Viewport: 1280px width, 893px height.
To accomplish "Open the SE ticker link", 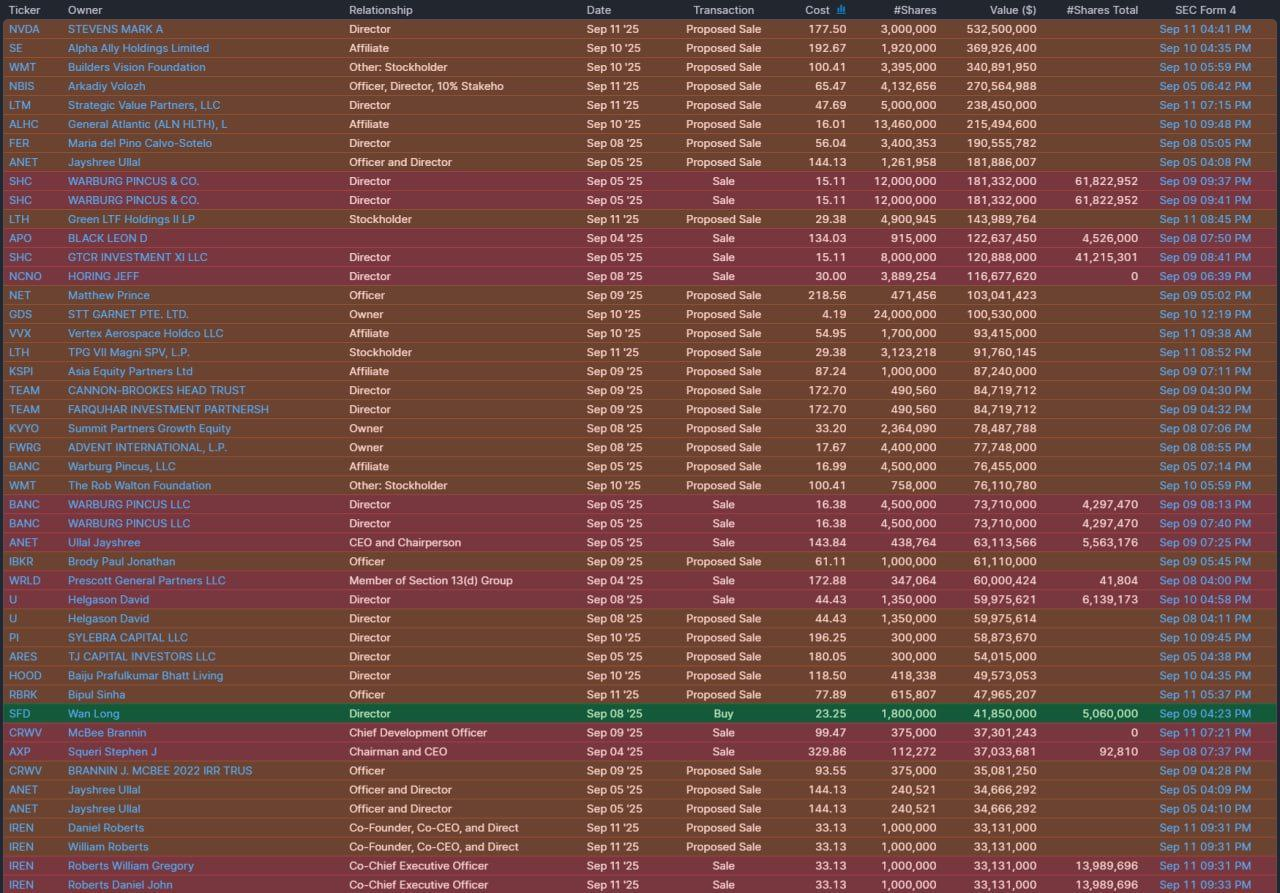I will point(15,48).
